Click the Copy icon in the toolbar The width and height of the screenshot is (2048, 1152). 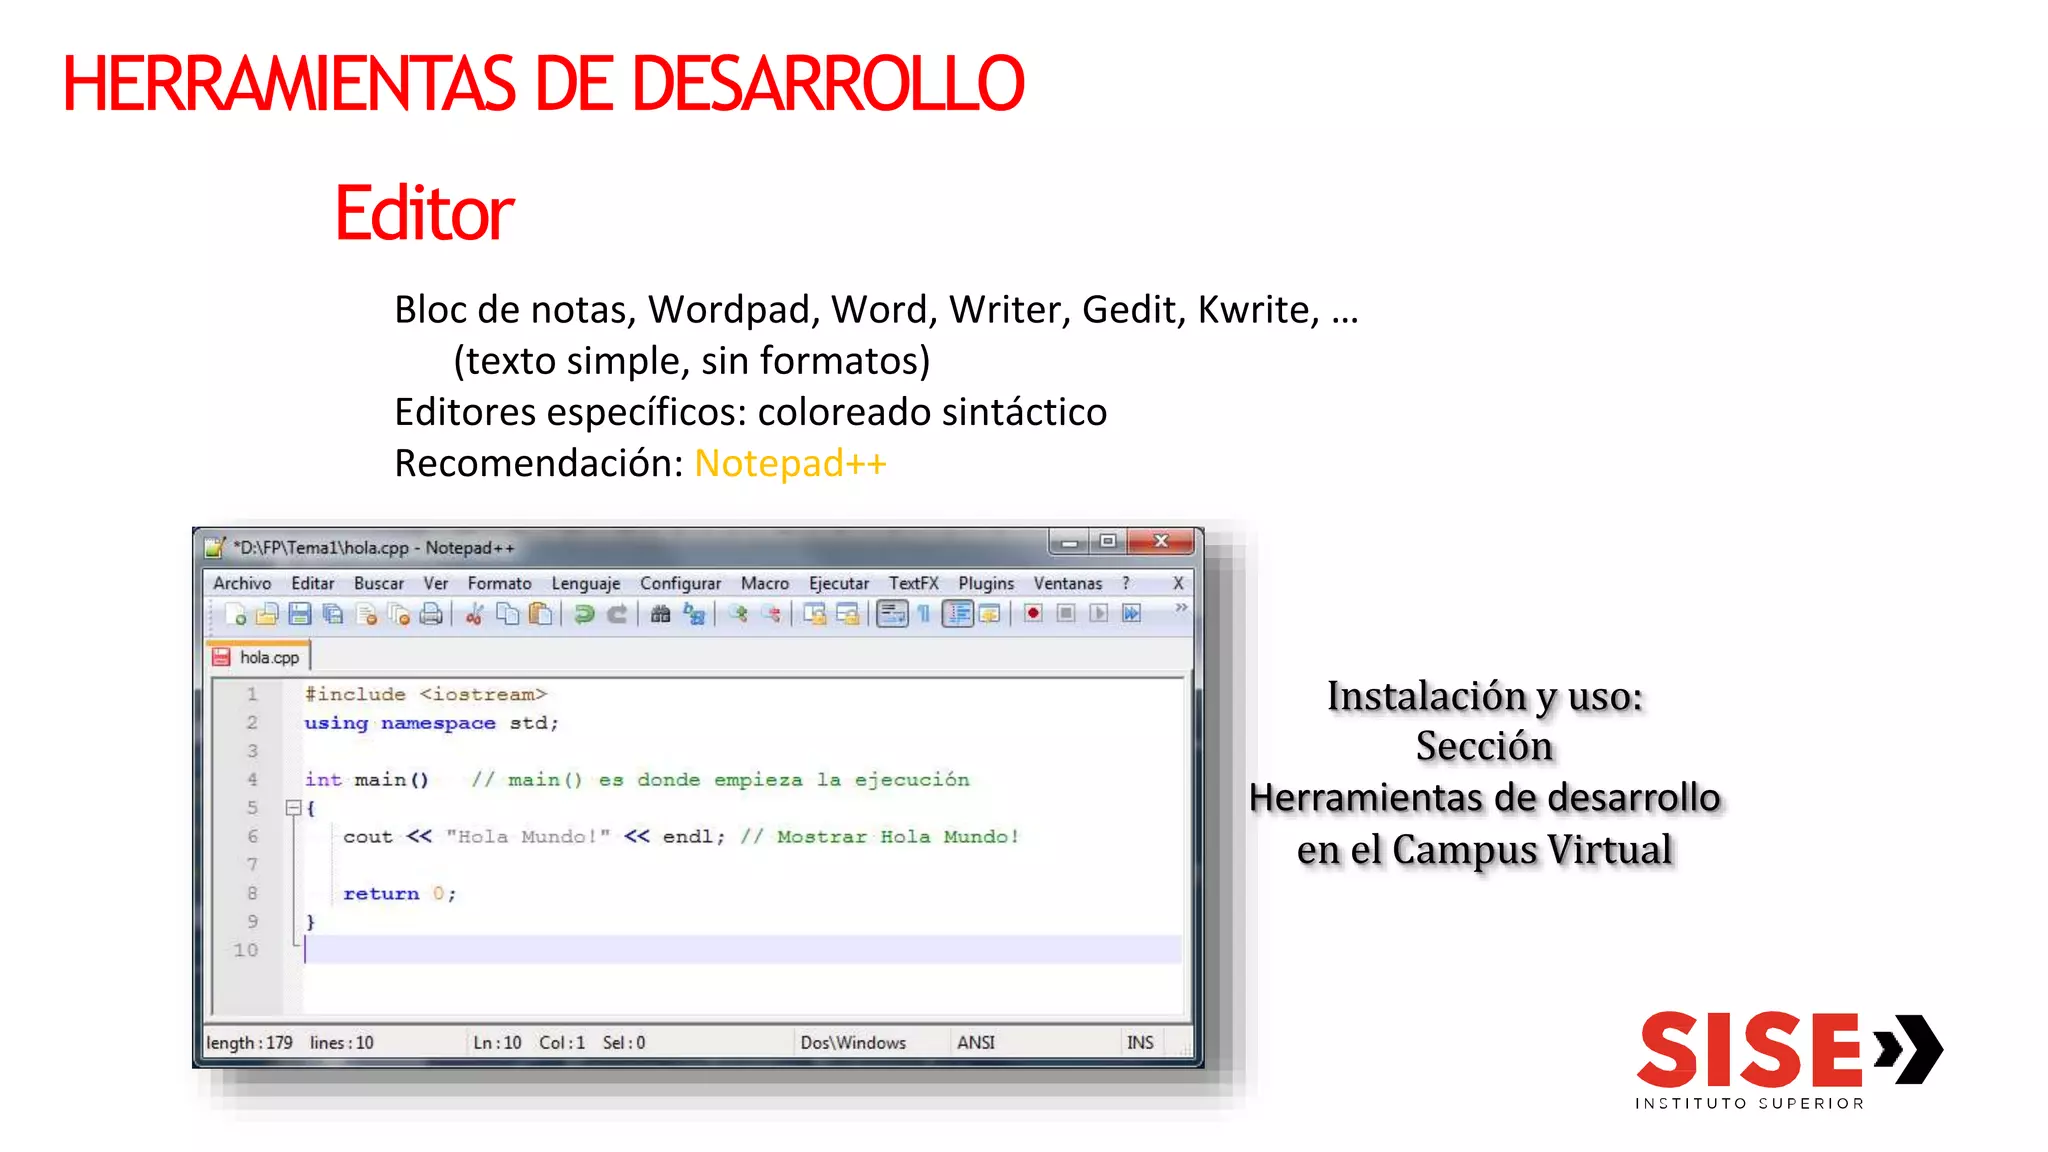(507, 614)
